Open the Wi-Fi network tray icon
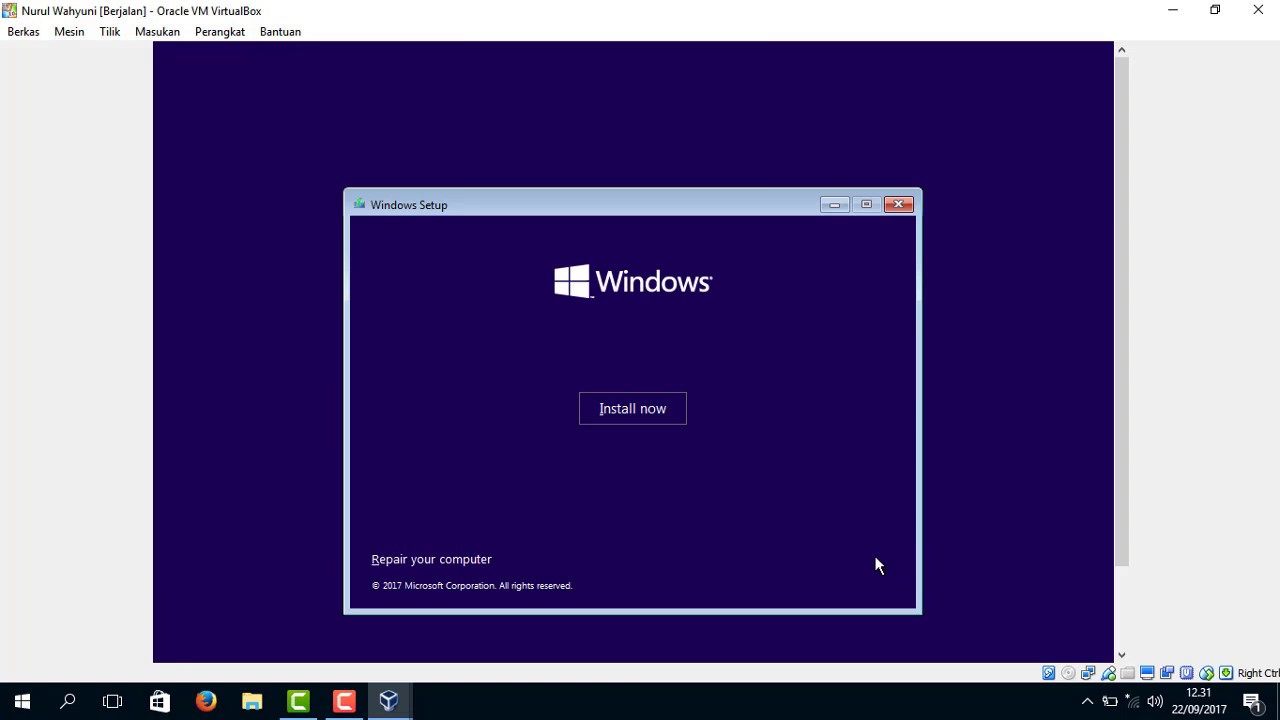The height and width of the screenshot is (720, 1280). (1132, 701)
